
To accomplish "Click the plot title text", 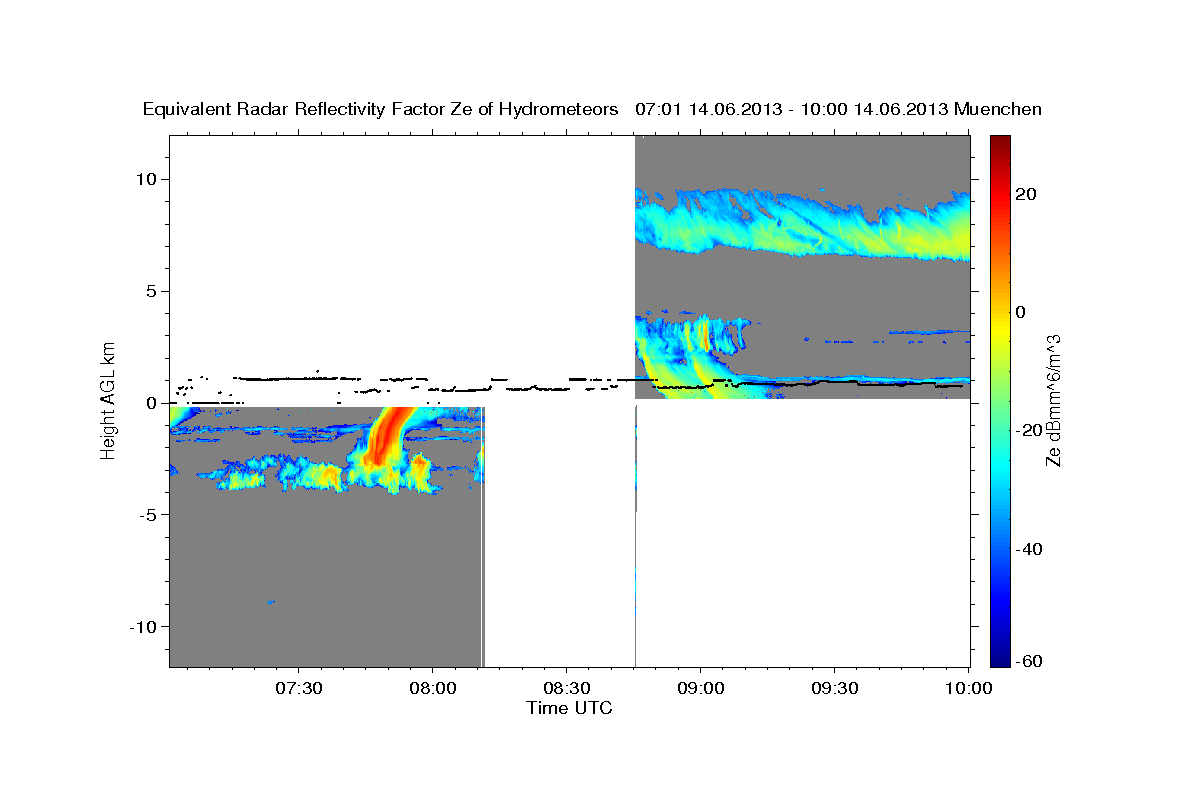I will click(593, 109).
